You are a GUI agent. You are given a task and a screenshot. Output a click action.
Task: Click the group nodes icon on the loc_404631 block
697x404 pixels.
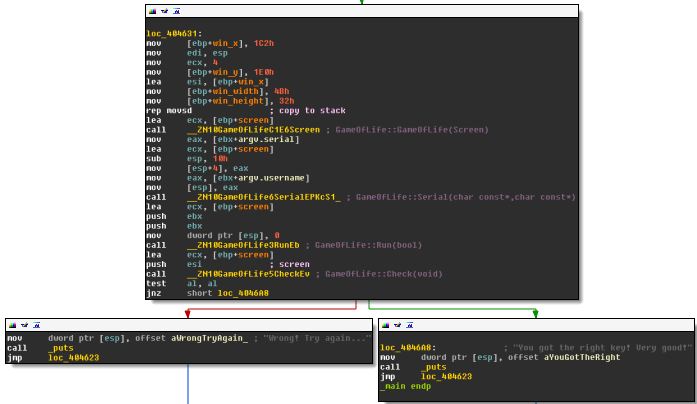[x=176, y=11]
